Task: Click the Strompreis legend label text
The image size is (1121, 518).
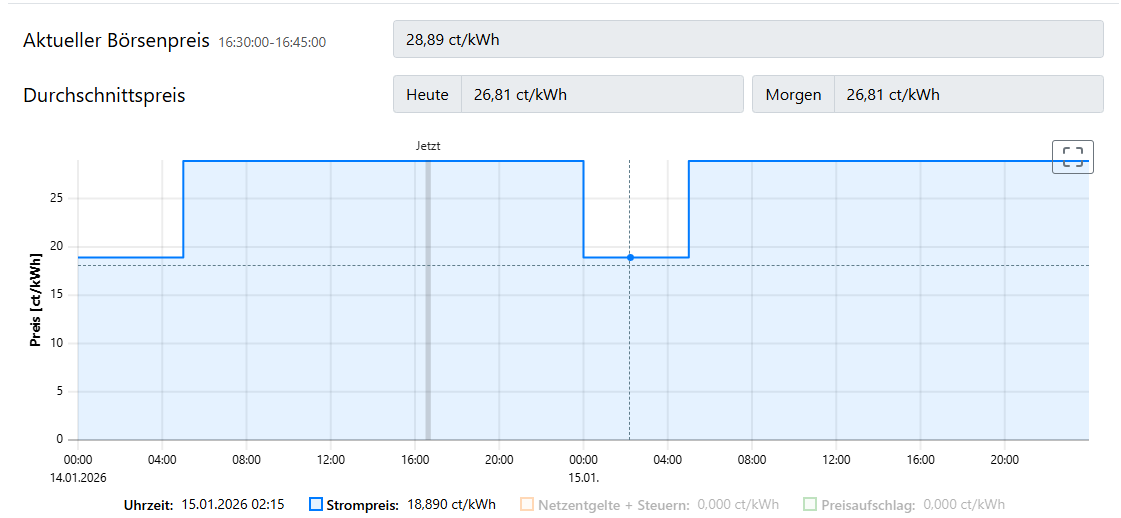Action: tap(364, 505)
